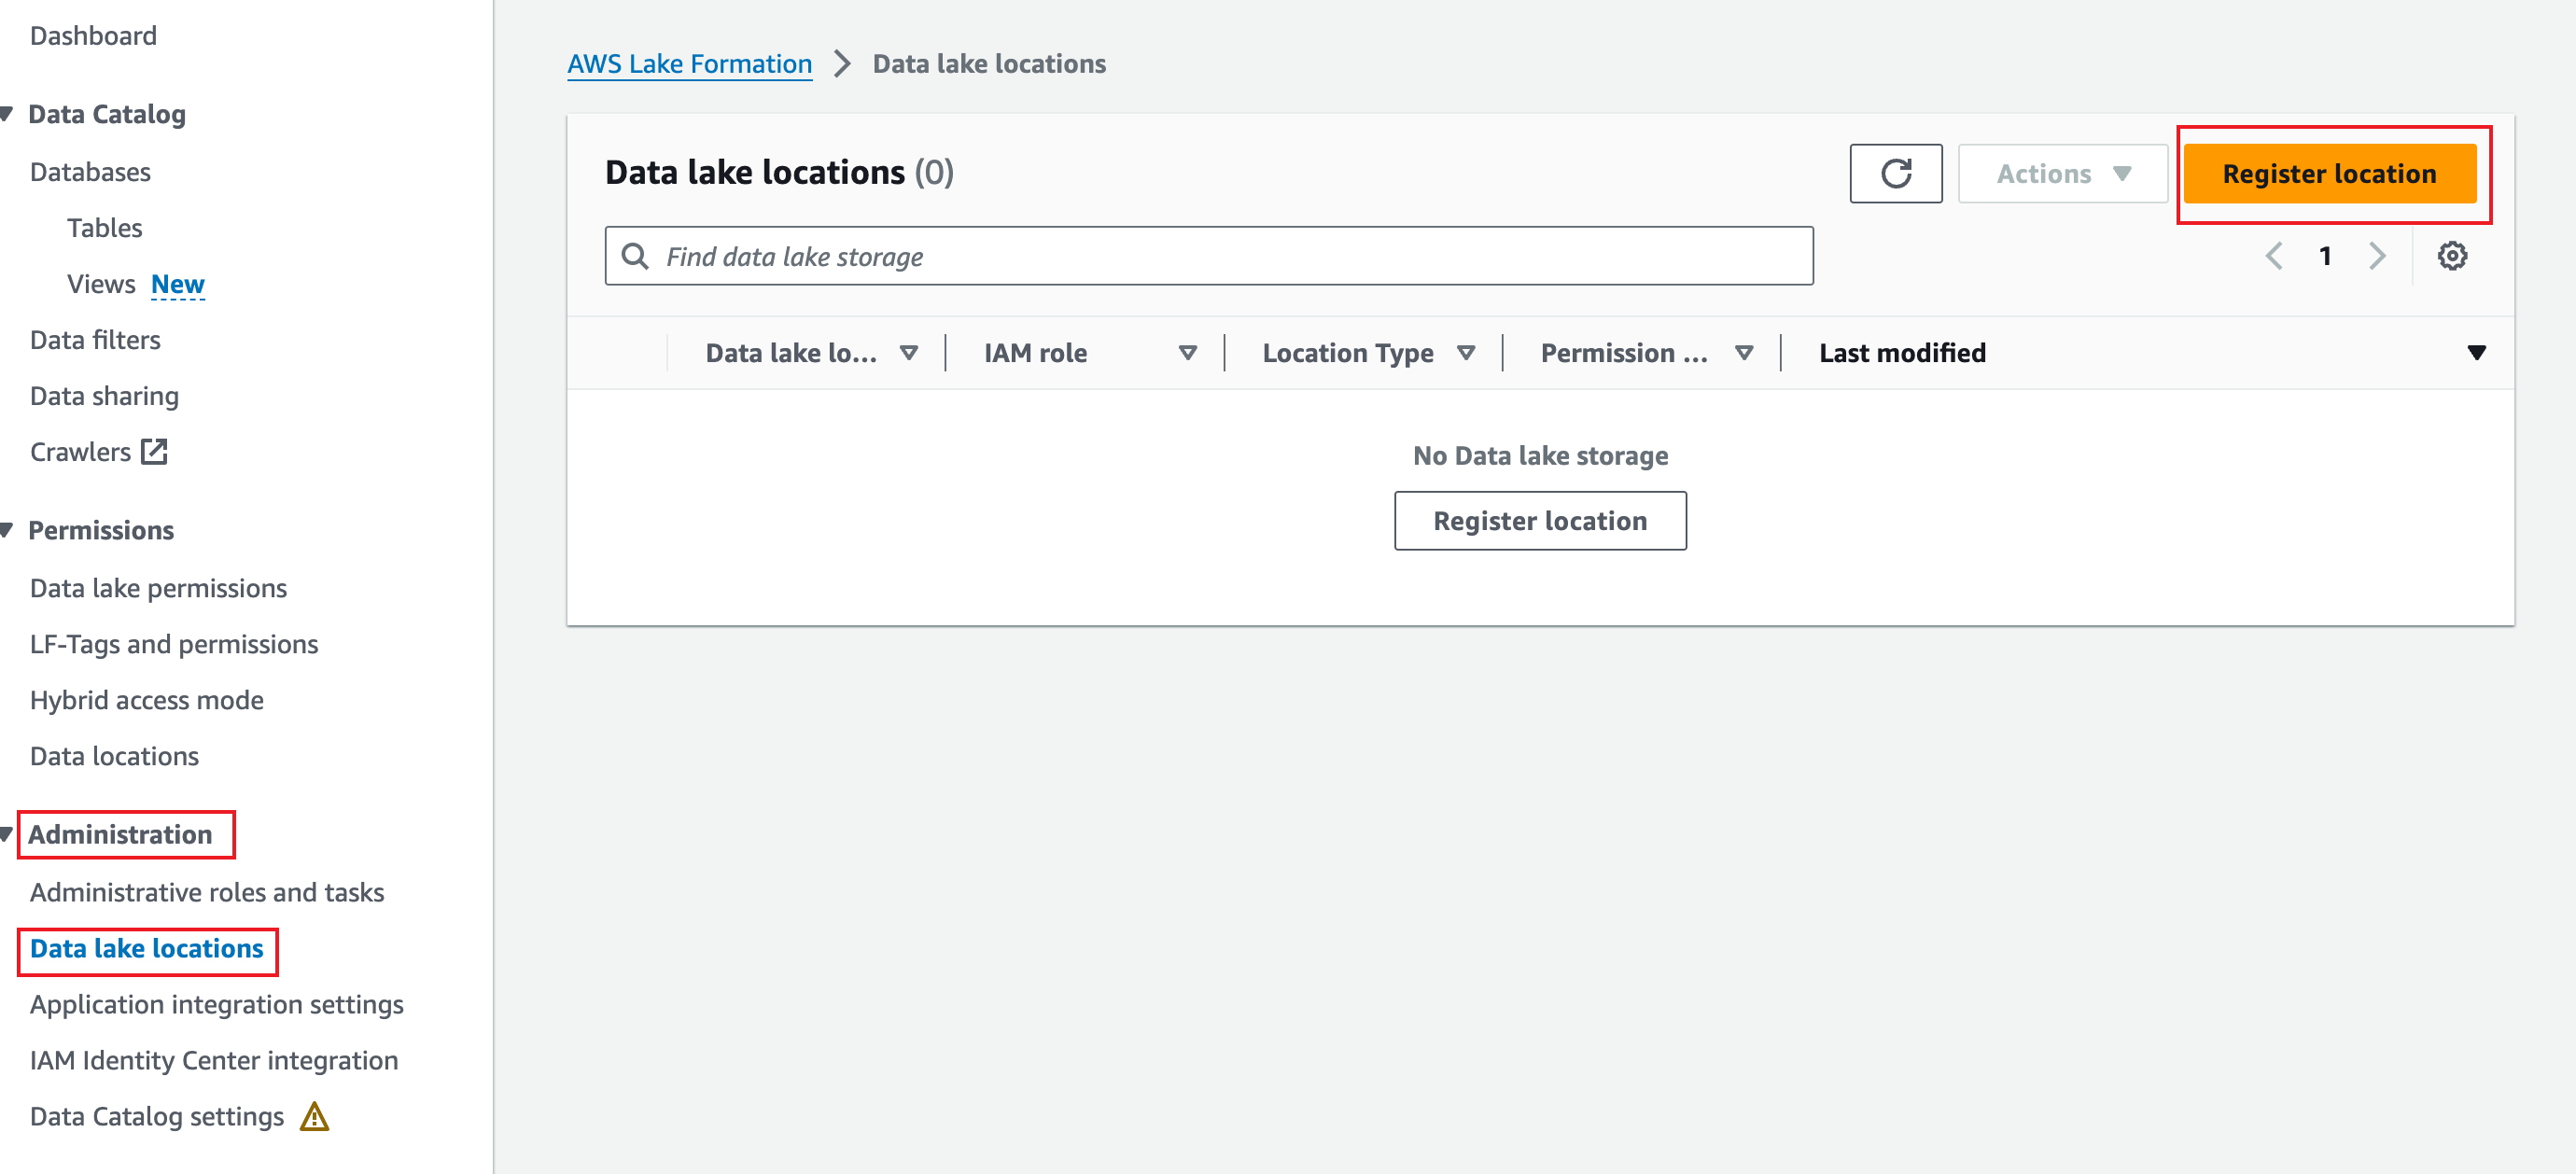2576x1174 pixels.
Task: Sort by Last modified descending arrow
Action: 2476,352
